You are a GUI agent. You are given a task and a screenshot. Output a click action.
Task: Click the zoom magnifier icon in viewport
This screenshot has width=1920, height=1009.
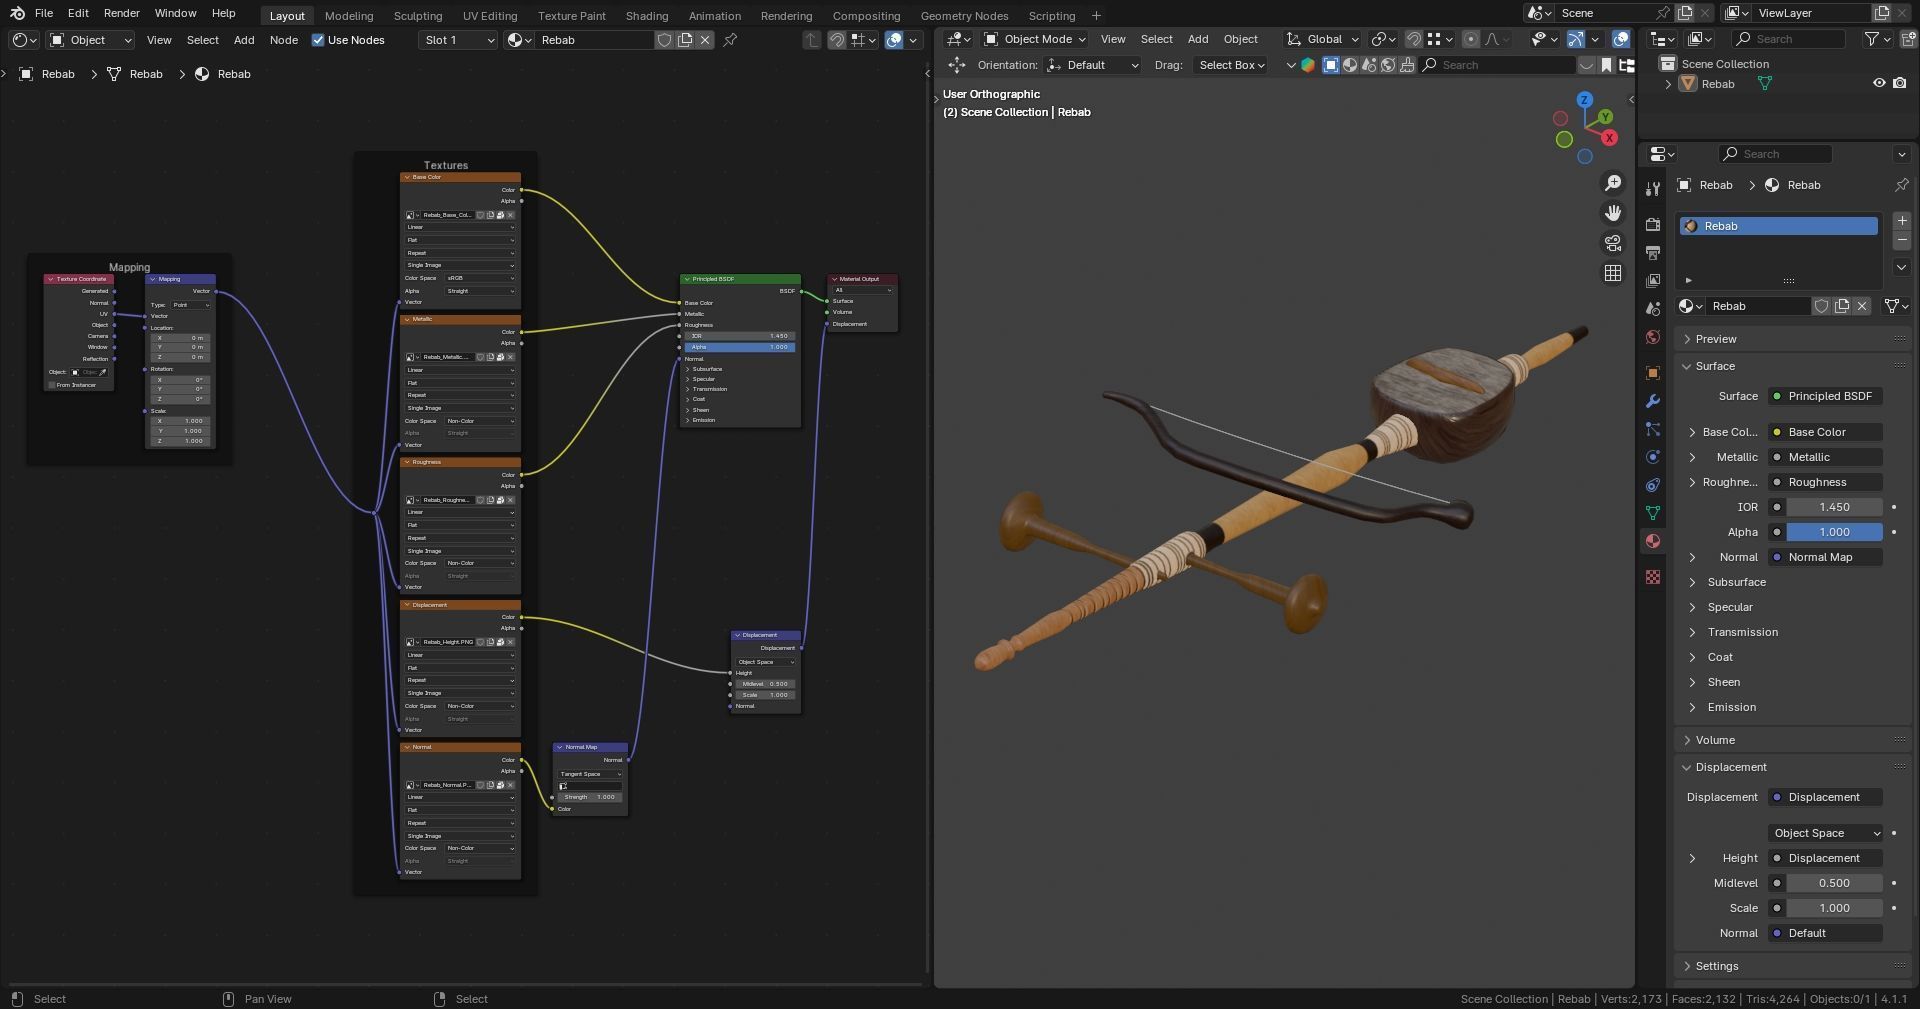1612,183
